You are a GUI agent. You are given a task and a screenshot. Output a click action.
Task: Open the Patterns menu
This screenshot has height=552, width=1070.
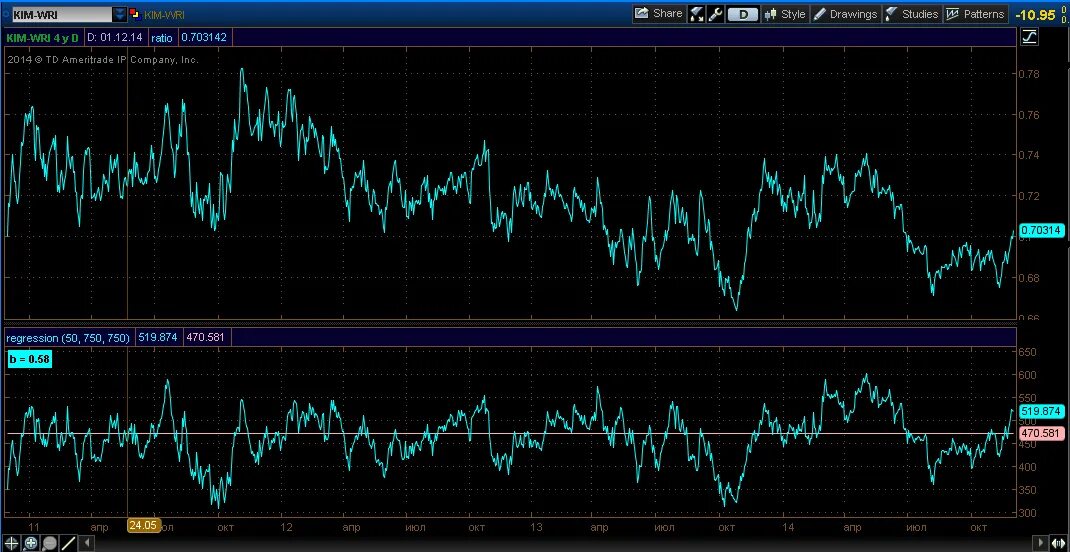pos(975,14)
